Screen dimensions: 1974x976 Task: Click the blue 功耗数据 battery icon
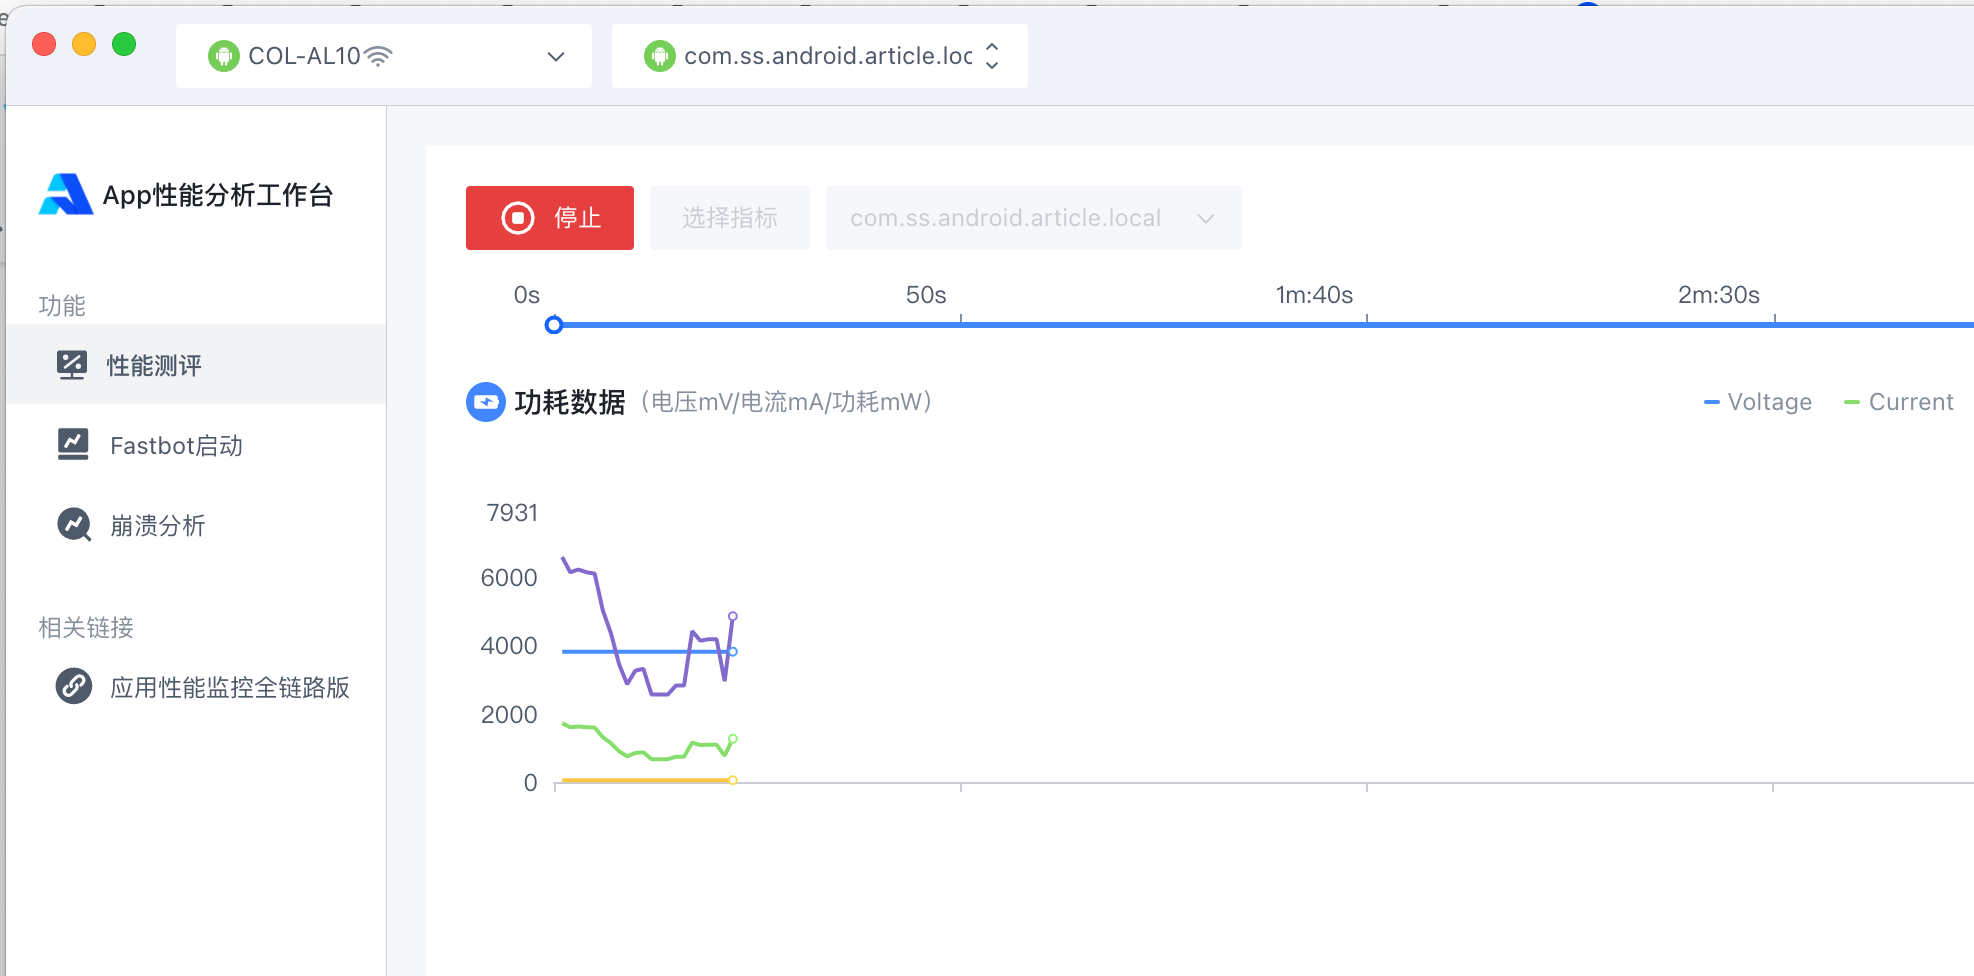pyautogui.click(x=486, y=402)
